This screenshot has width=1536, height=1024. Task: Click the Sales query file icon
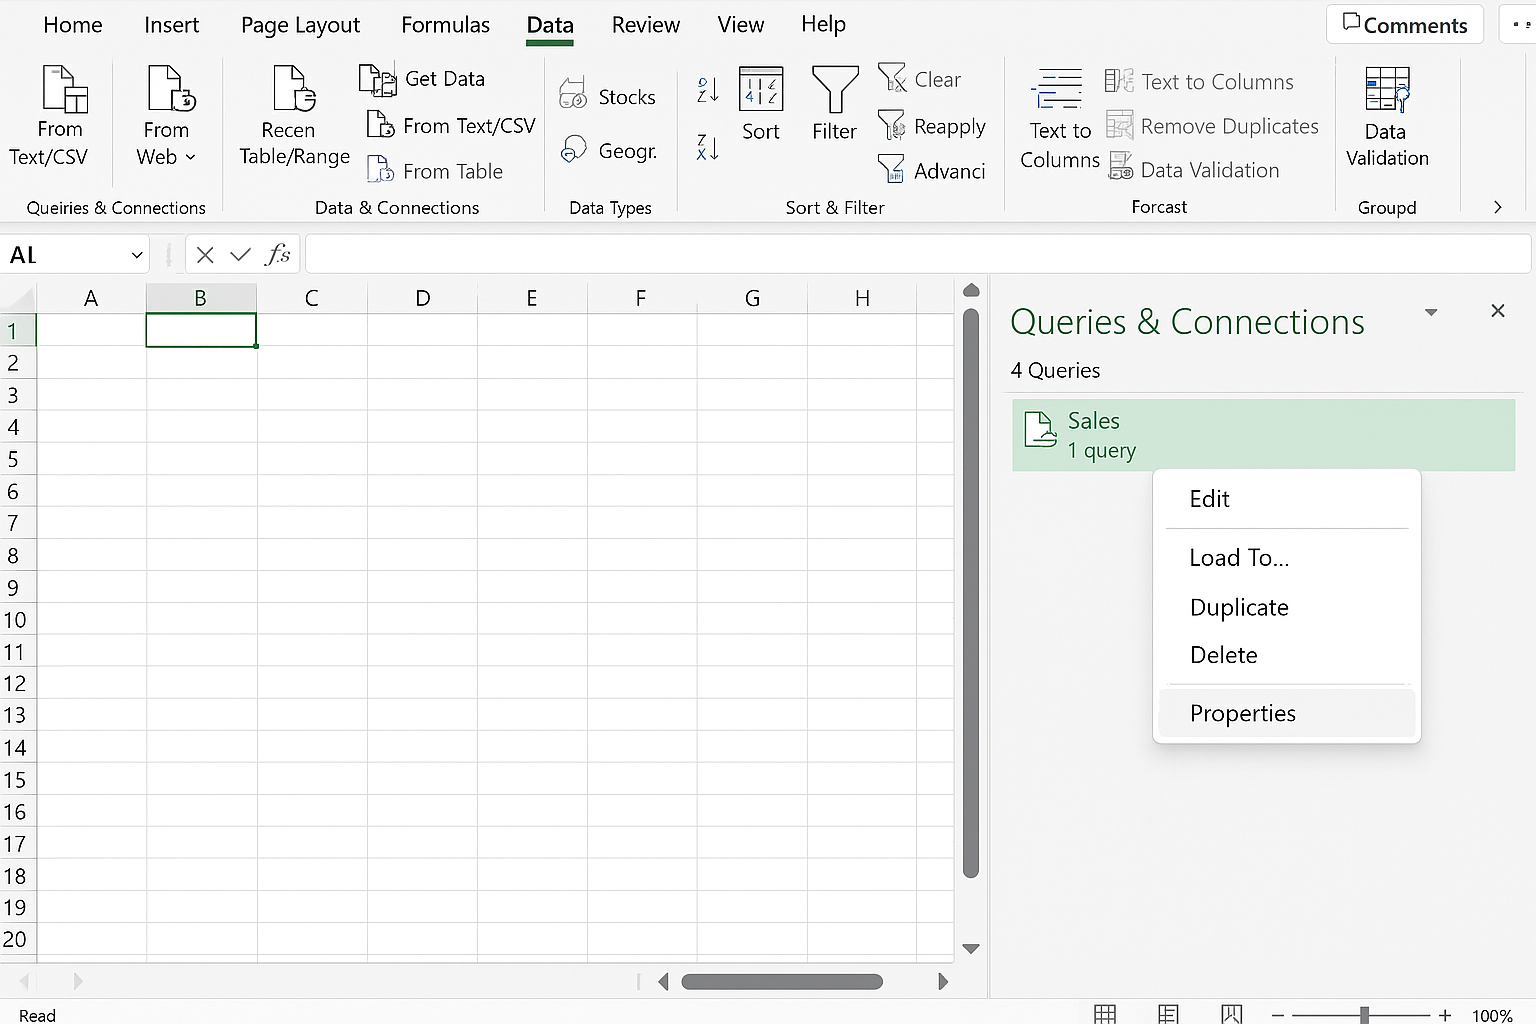1040,430
